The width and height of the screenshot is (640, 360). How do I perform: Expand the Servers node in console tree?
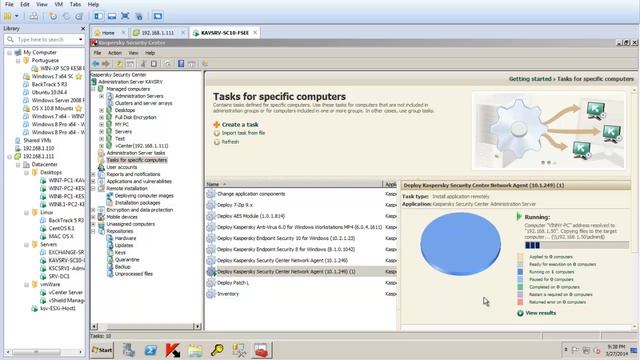101,132
